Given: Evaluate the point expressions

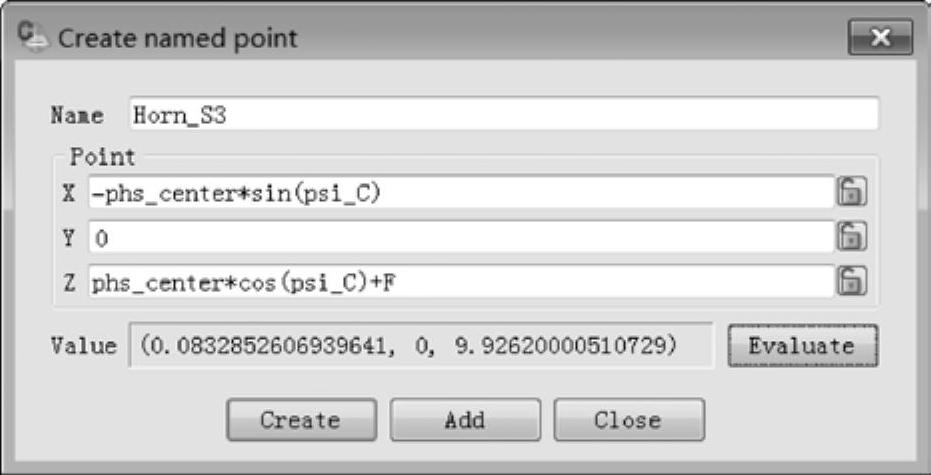Looking at the screenshot, I should [x=802, y=346].
